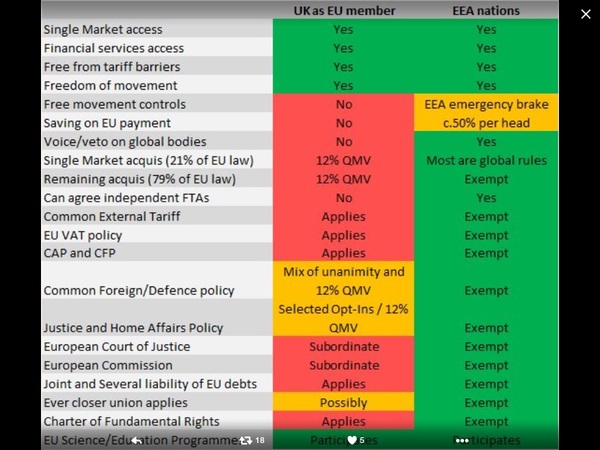
Task: Click the 'European Court of Justice' row label
Action: click(117, 346)
